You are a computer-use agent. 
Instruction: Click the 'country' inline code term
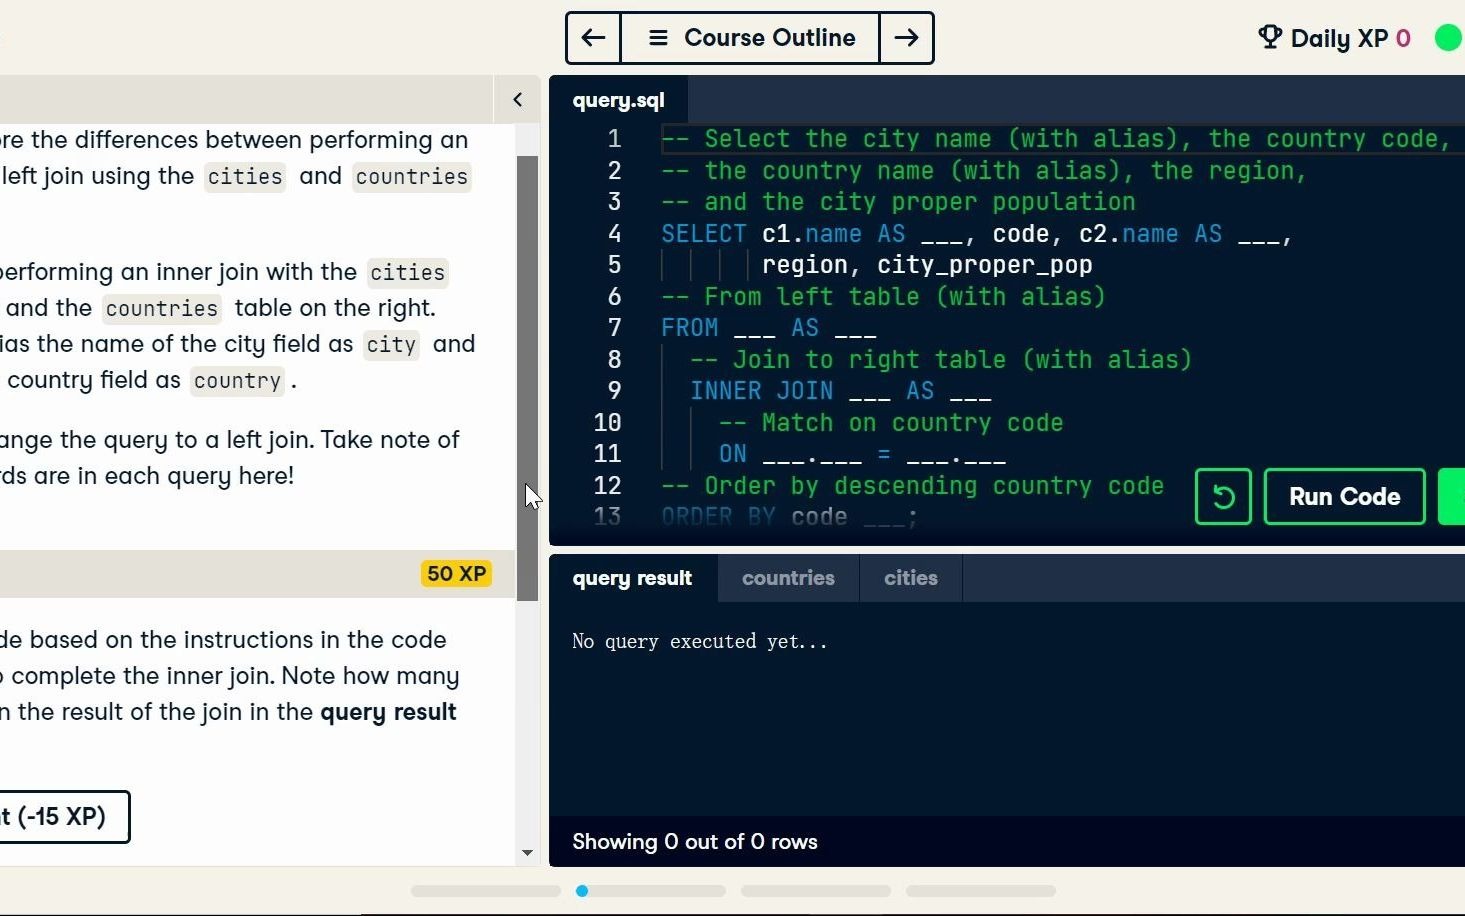(x=237, y=381)
